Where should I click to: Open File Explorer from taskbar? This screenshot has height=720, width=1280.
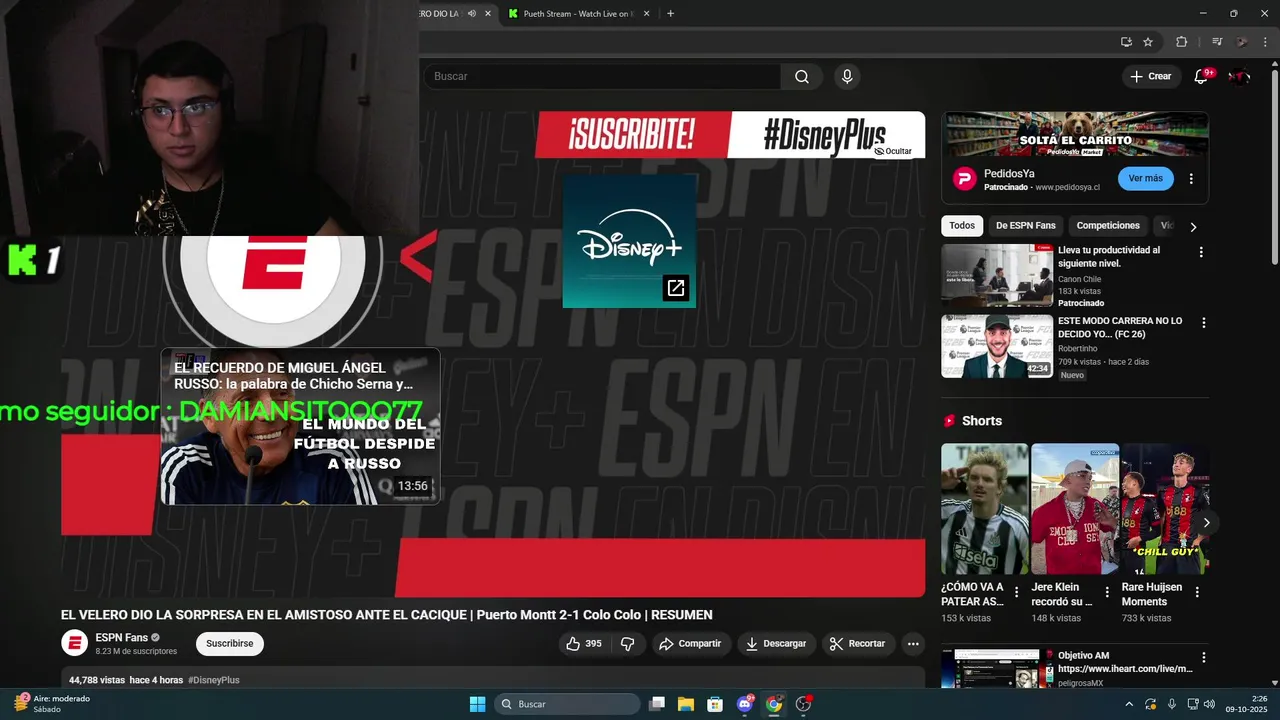coord(686,704)
